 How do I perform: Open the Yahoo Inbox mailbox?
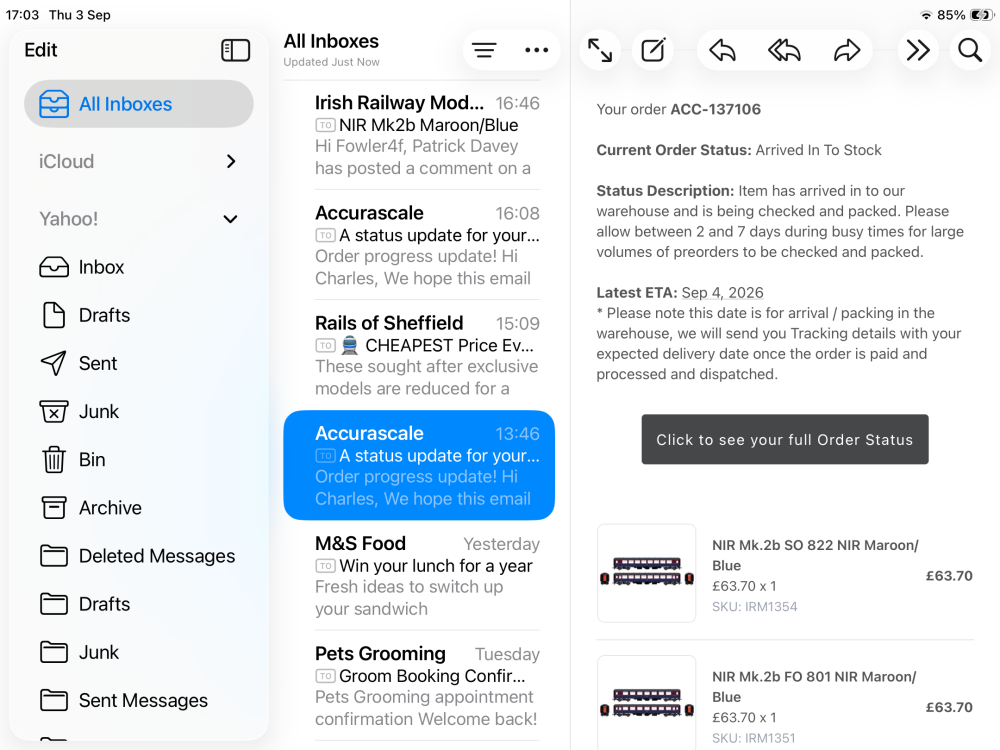coord(138,267)
